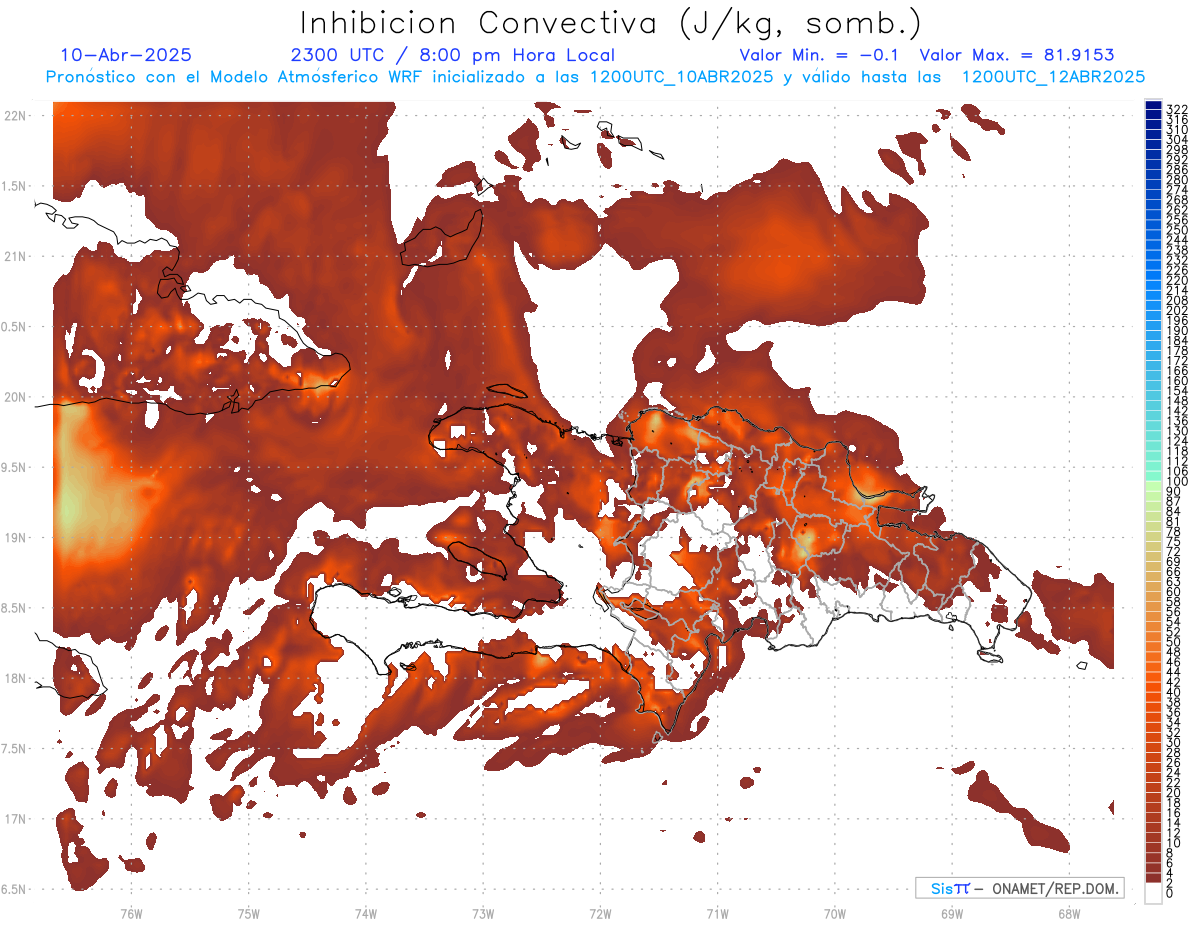The image size is (1200, 927).
Task: Click the '70W' longitude label
Action: (834, 913)
